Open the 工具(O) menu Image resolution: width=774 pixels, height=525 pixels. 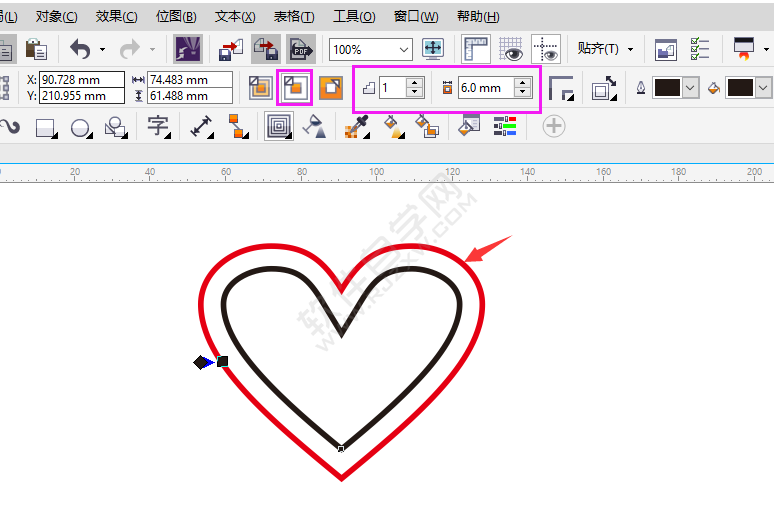(354, 16)
